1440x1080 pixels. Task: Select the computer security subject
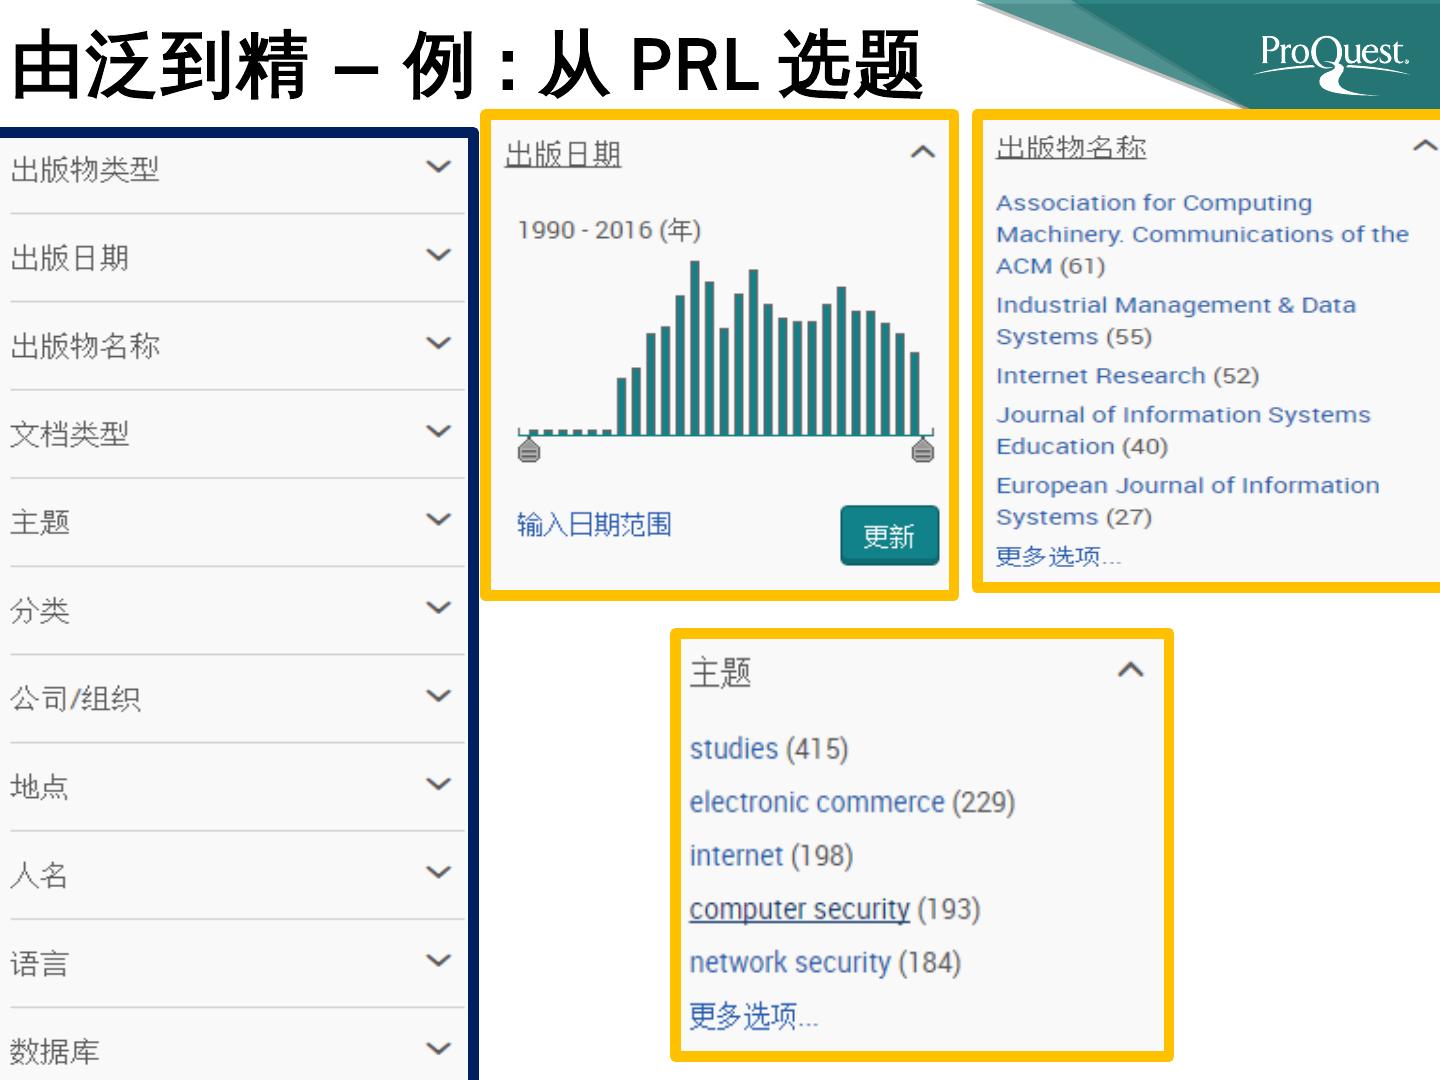click(x=799, y=909)
